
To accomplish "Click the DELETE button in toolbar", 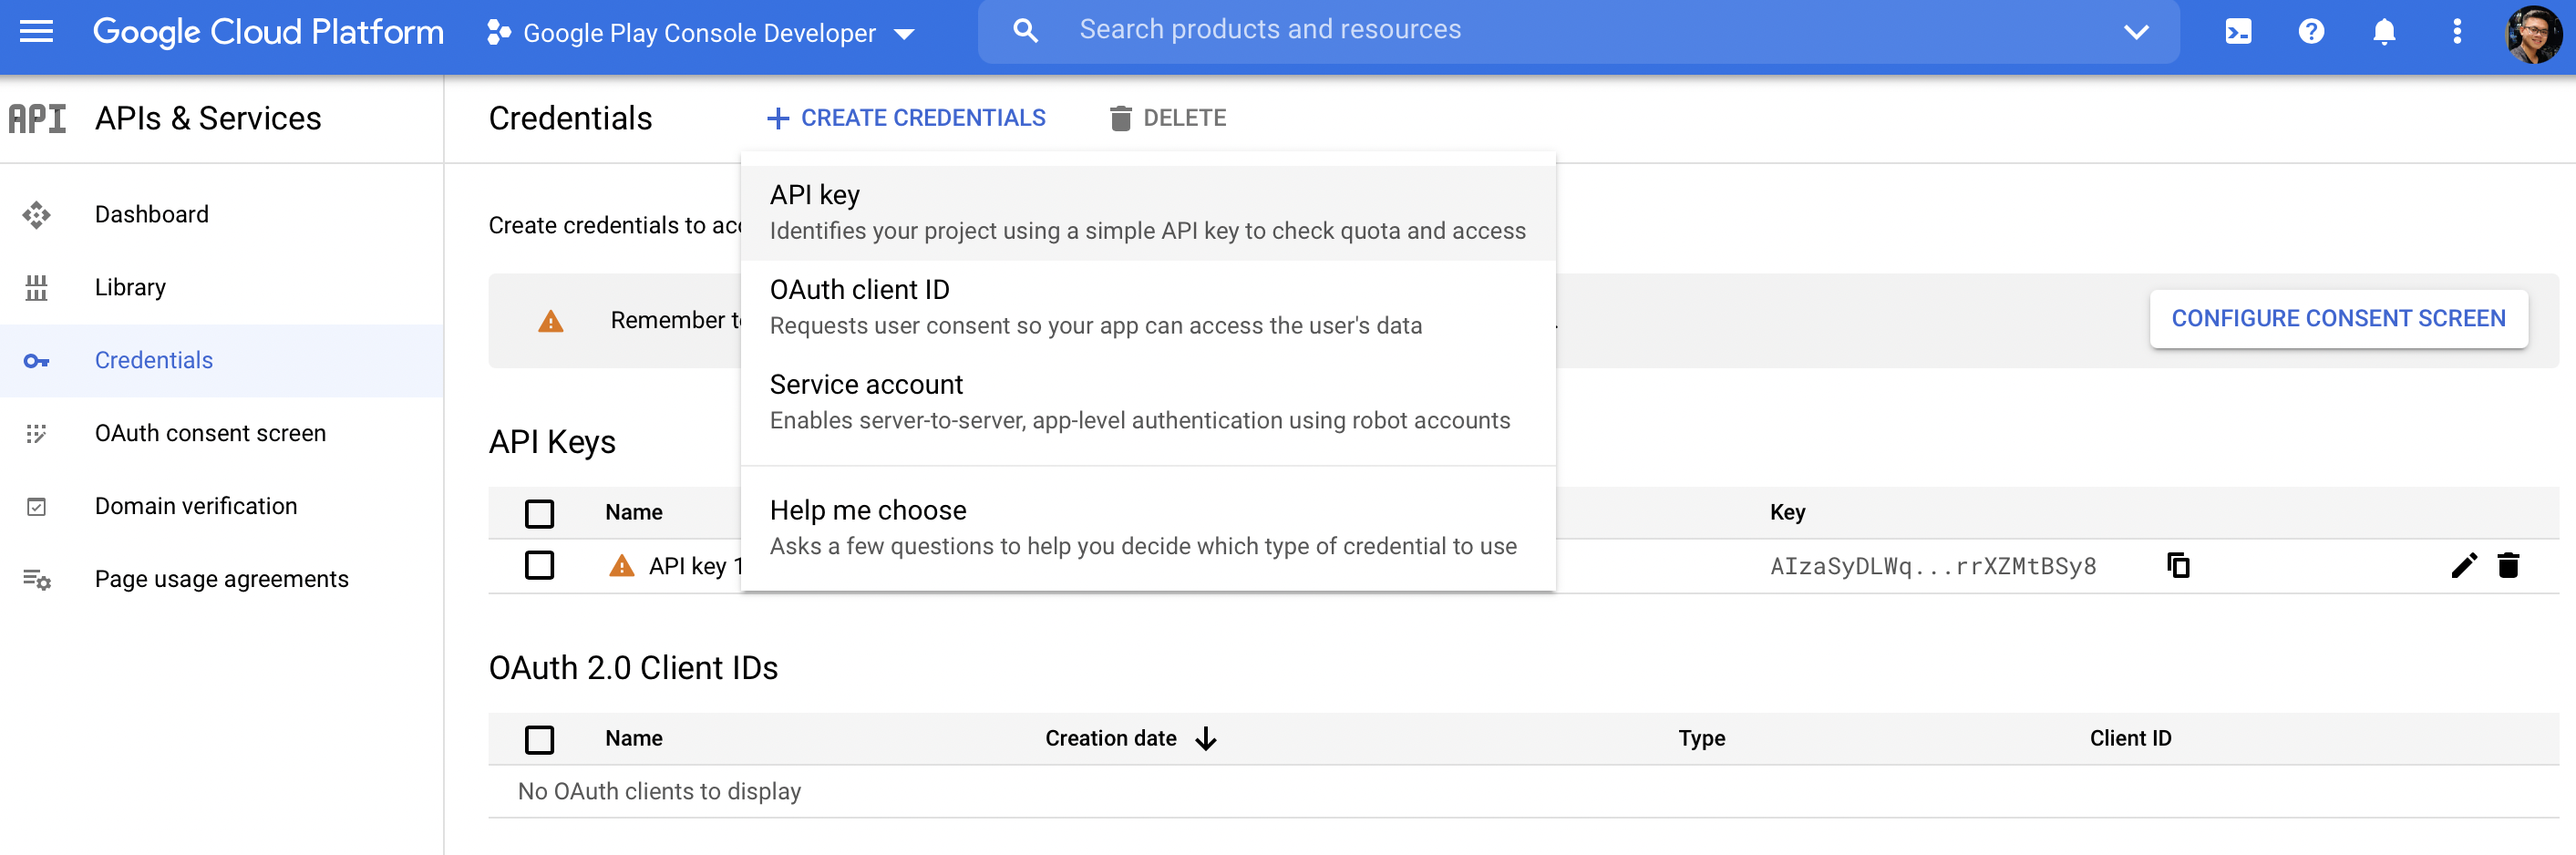I will pyautogui.click(x=1168, y=118).
